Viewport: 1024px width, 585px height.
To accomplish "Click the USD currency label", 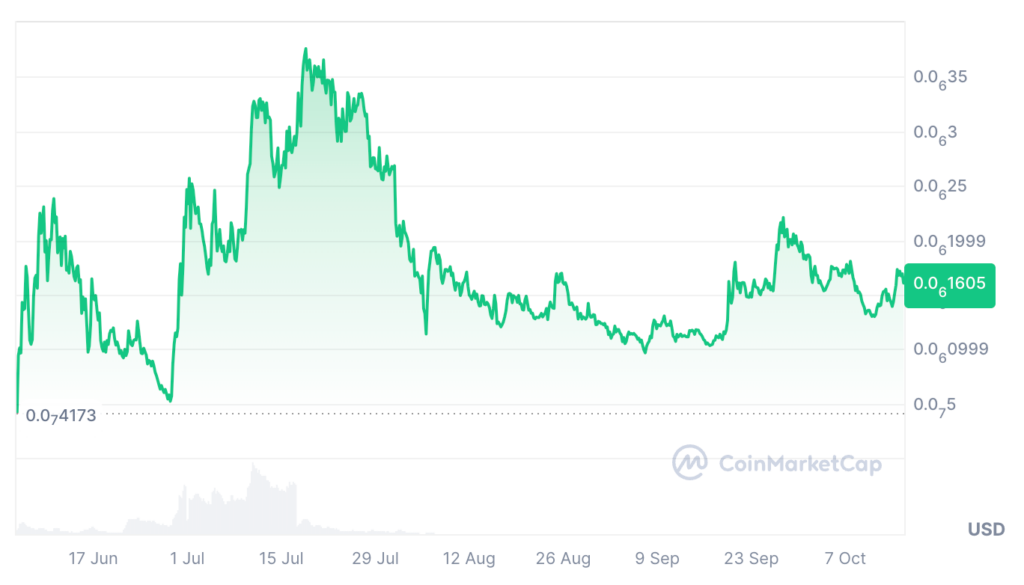I will [986, 530].
